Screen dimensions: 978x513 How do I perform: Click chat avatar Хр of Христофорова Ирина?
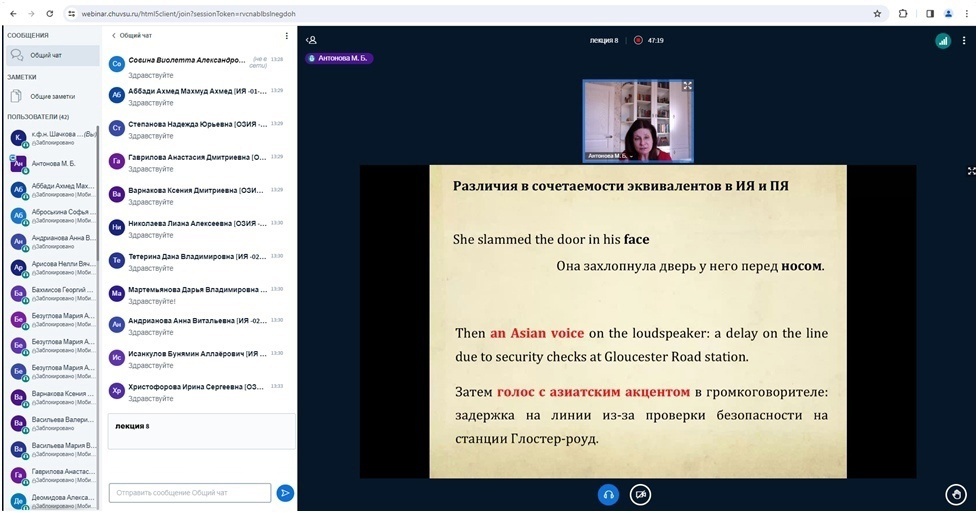(x=117, y=391)
